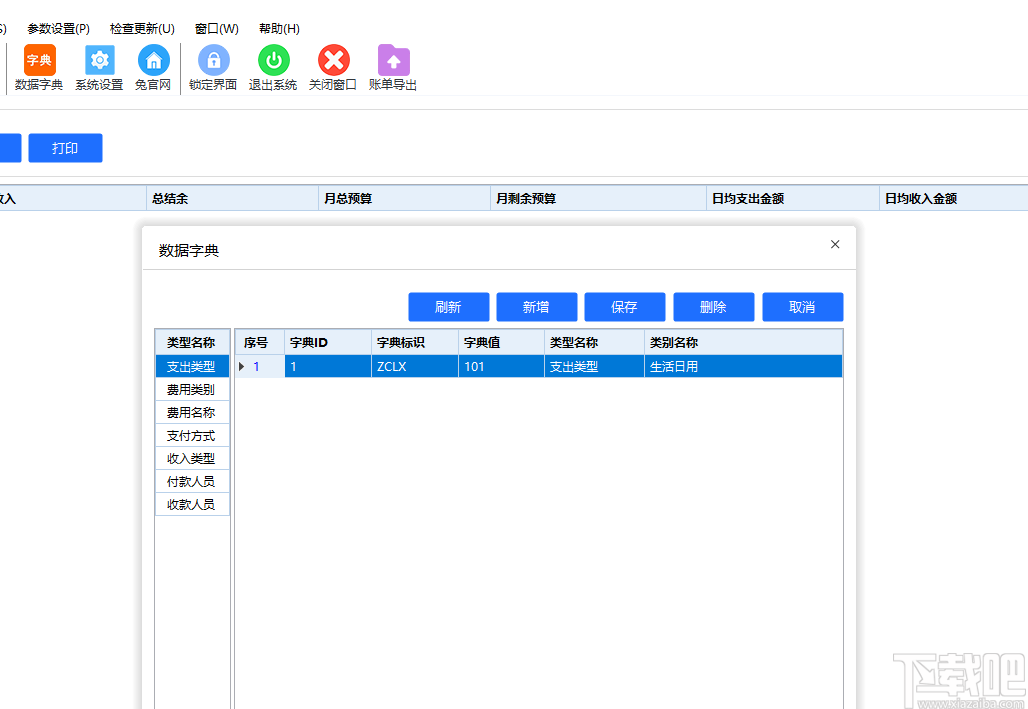1028x709 pixels.
Task: Click the 101 dictionary value cell
Action: (502, 367)
